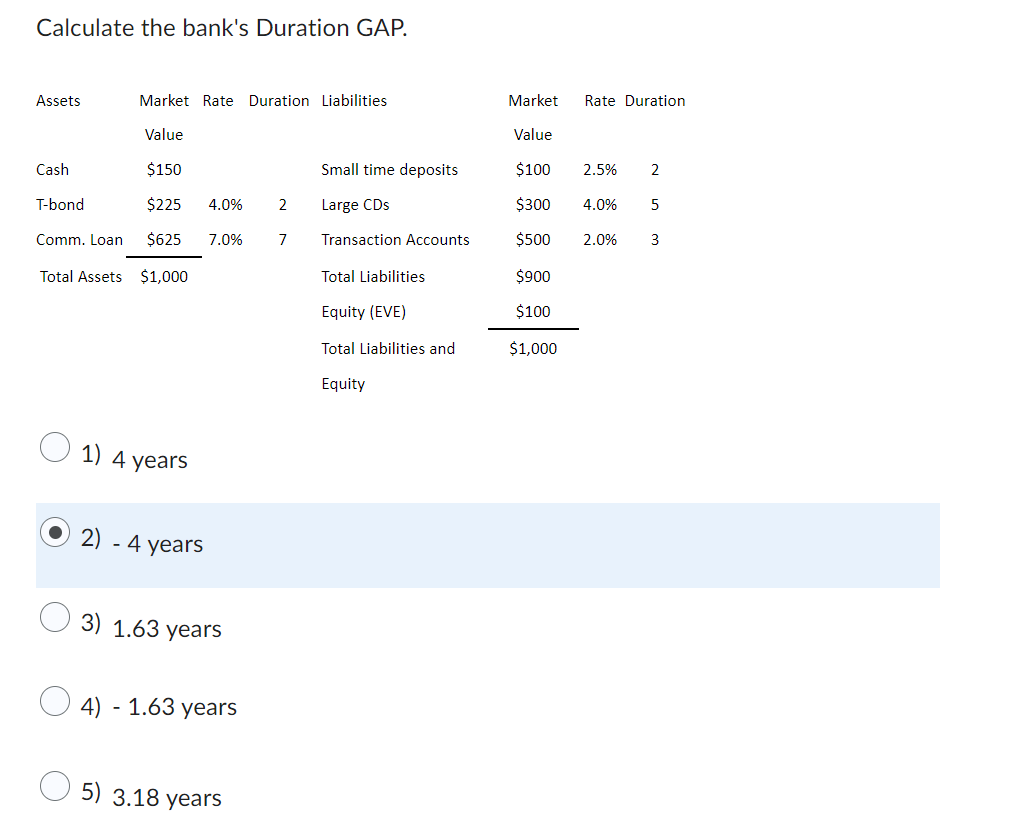Click the 'Assets' column header

coord(58,100)
